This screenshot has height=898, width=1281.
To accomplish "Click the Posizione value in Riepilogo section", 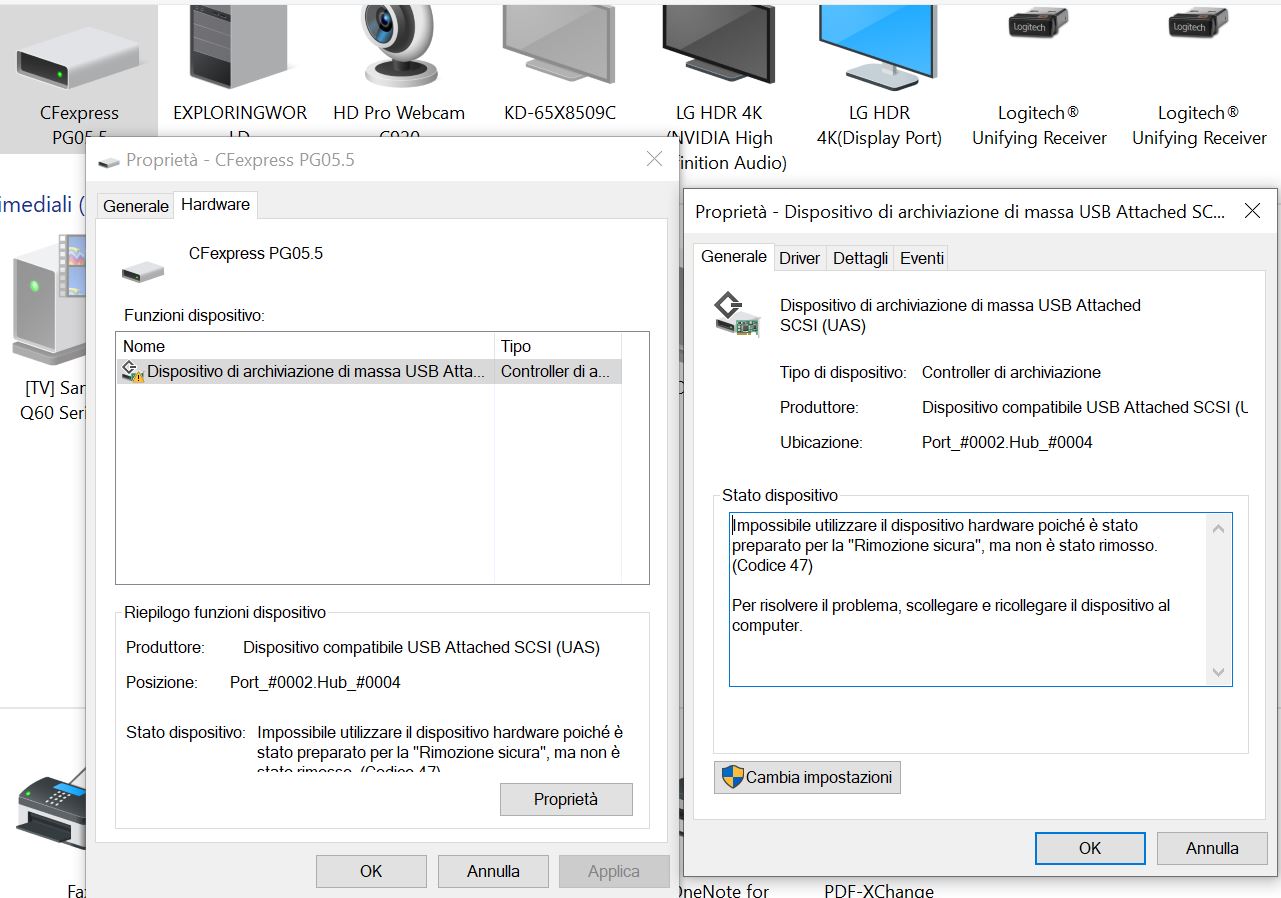I will [315, 683].
